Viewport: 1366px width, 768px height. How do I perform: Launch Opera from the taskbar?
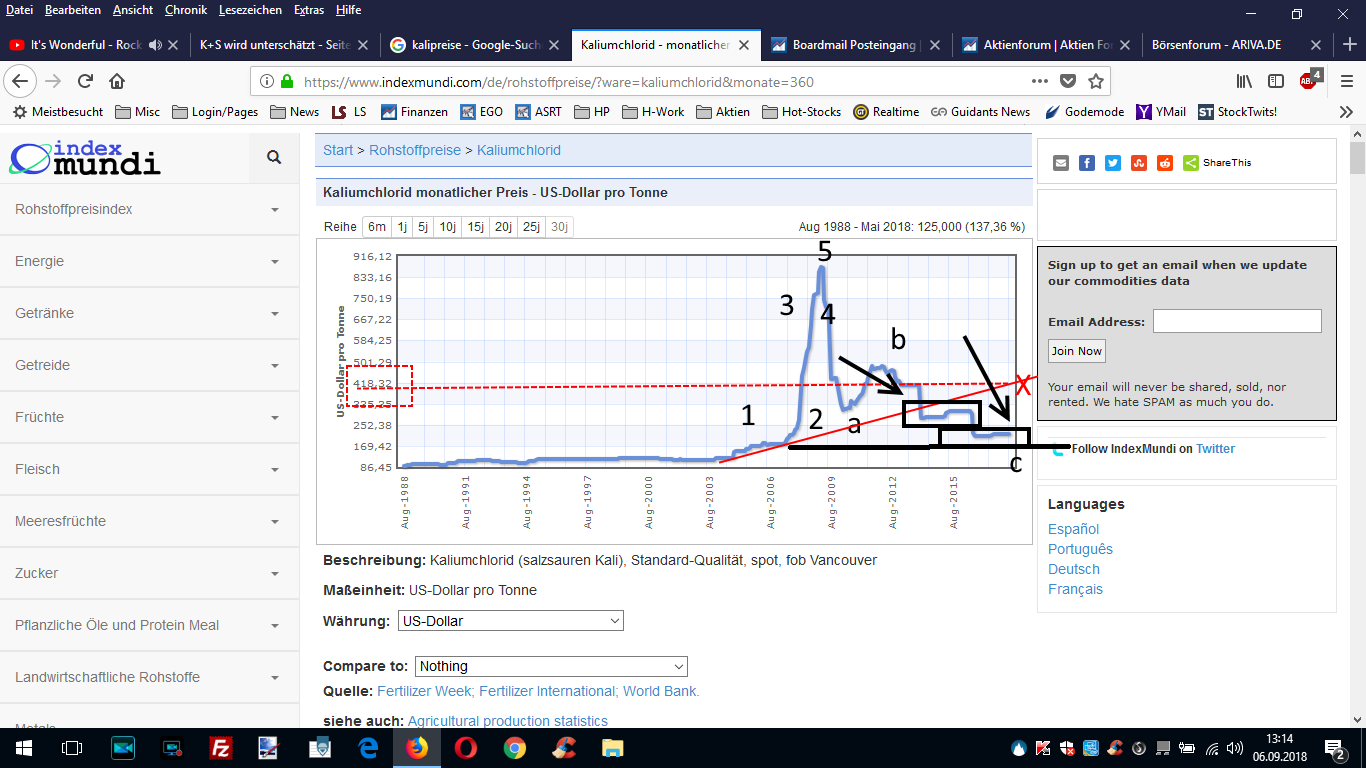point(466,748)
